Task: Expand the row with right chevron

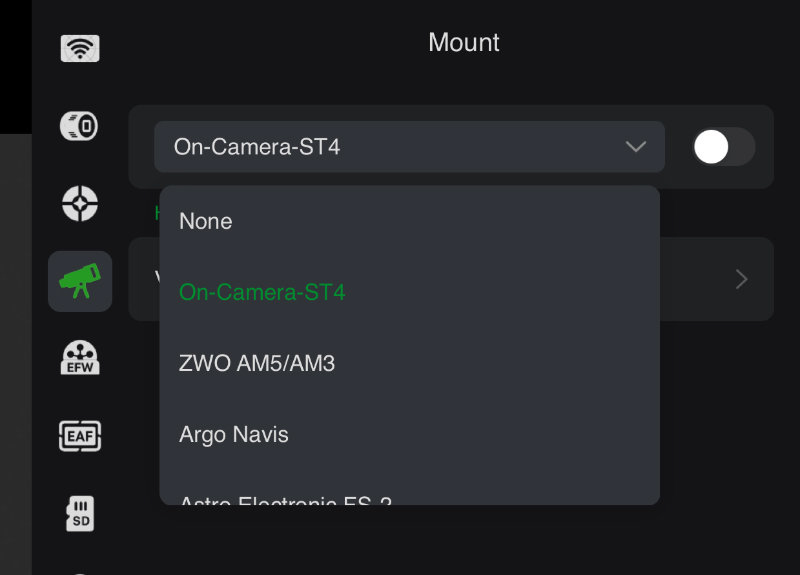Action: point(741,279)
